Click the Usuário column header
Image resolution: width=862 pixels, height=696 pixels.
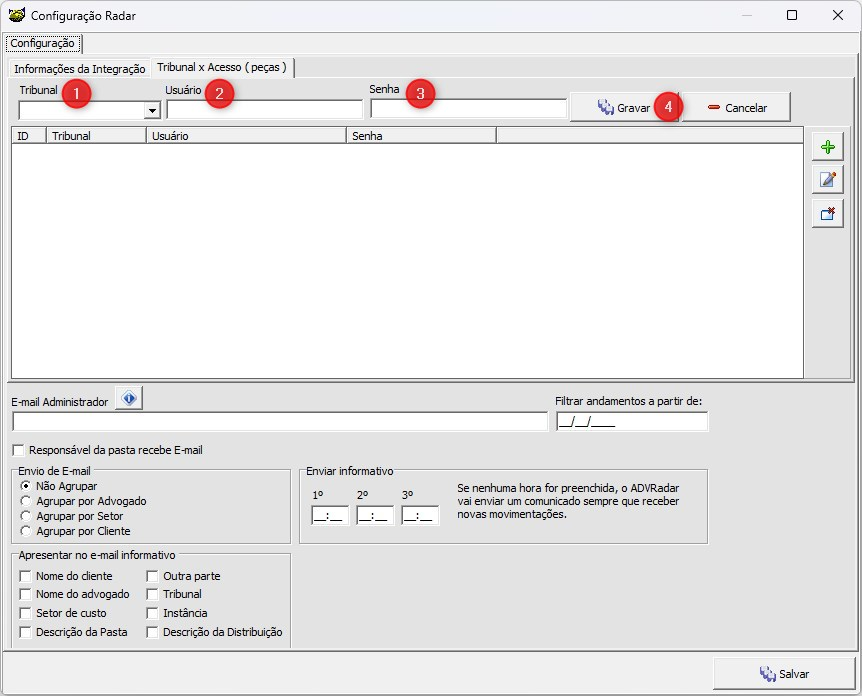pyautogui.click(x=246, y=136)
